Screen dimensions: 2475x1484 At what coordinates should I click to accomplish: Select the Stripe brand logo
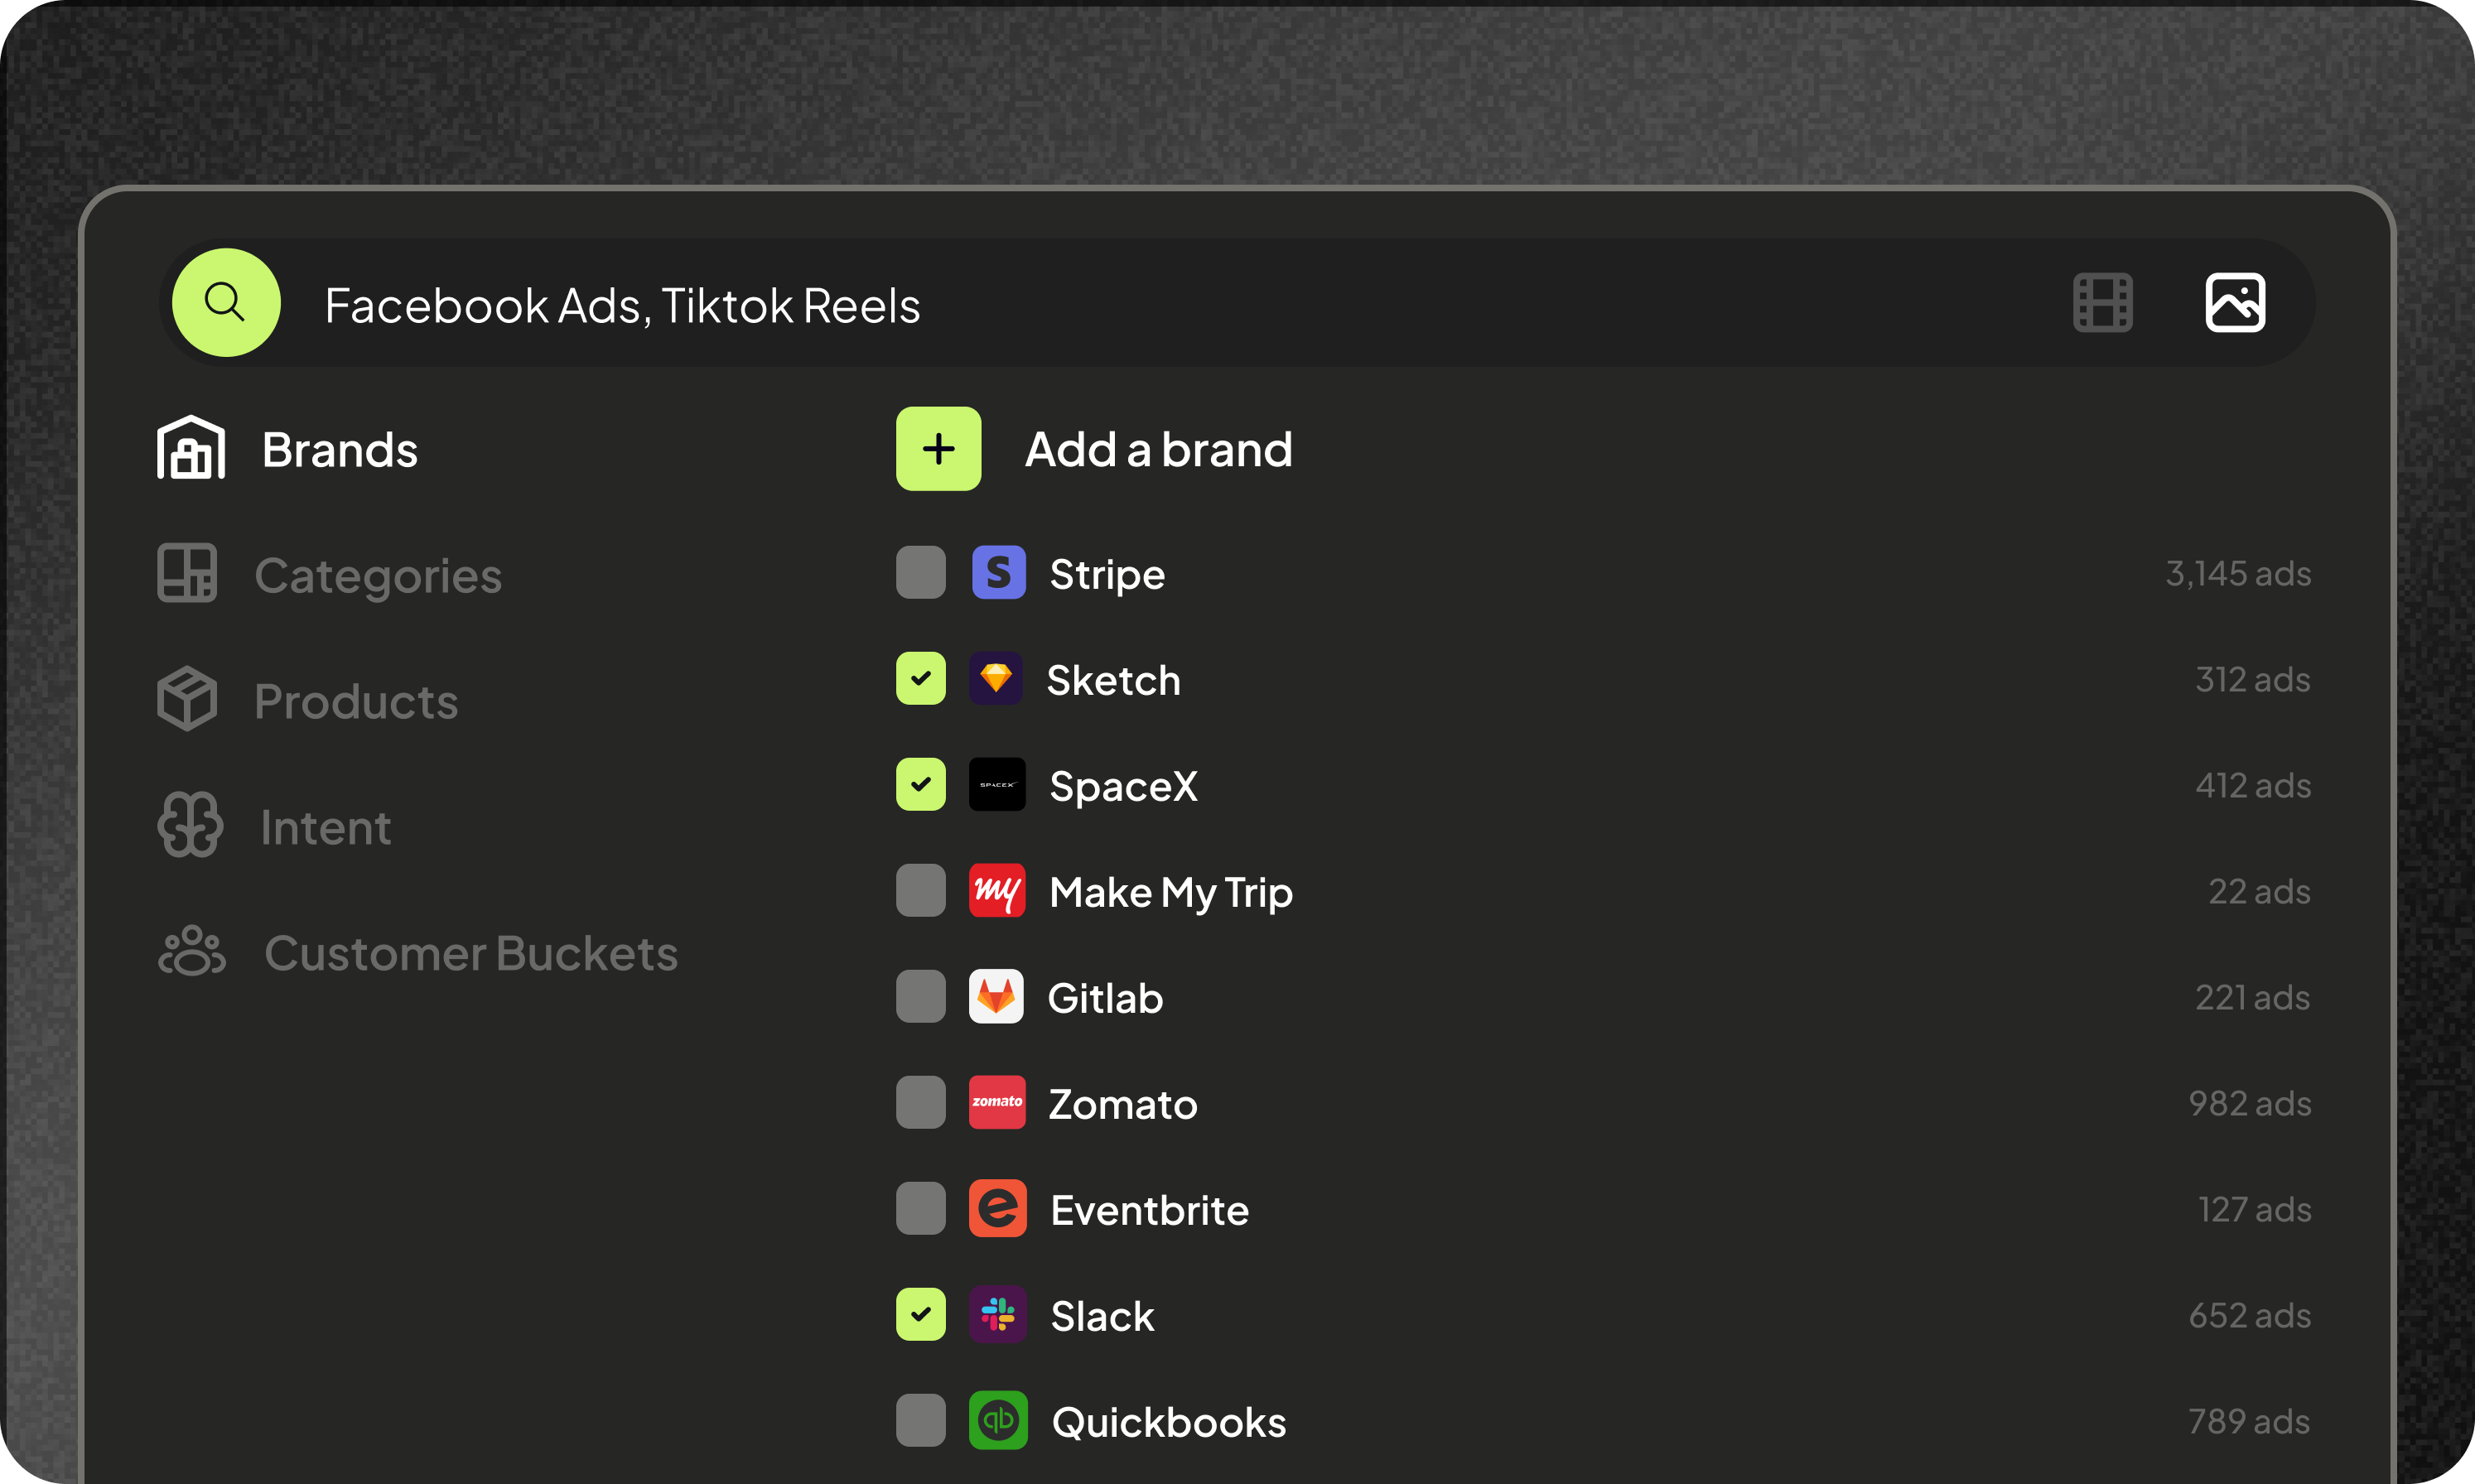pyautogui.click(x=997, y=573)
